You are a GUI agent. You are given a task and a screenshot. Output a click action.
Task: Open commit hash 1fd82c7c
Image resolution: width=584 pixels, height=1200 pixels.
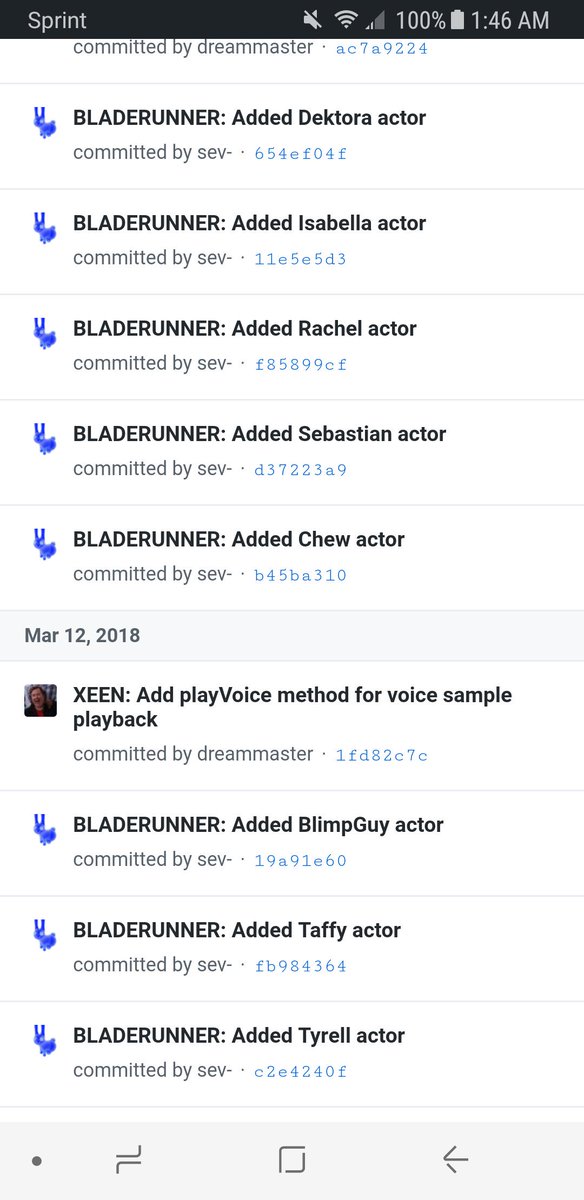[x=382, y=756]
